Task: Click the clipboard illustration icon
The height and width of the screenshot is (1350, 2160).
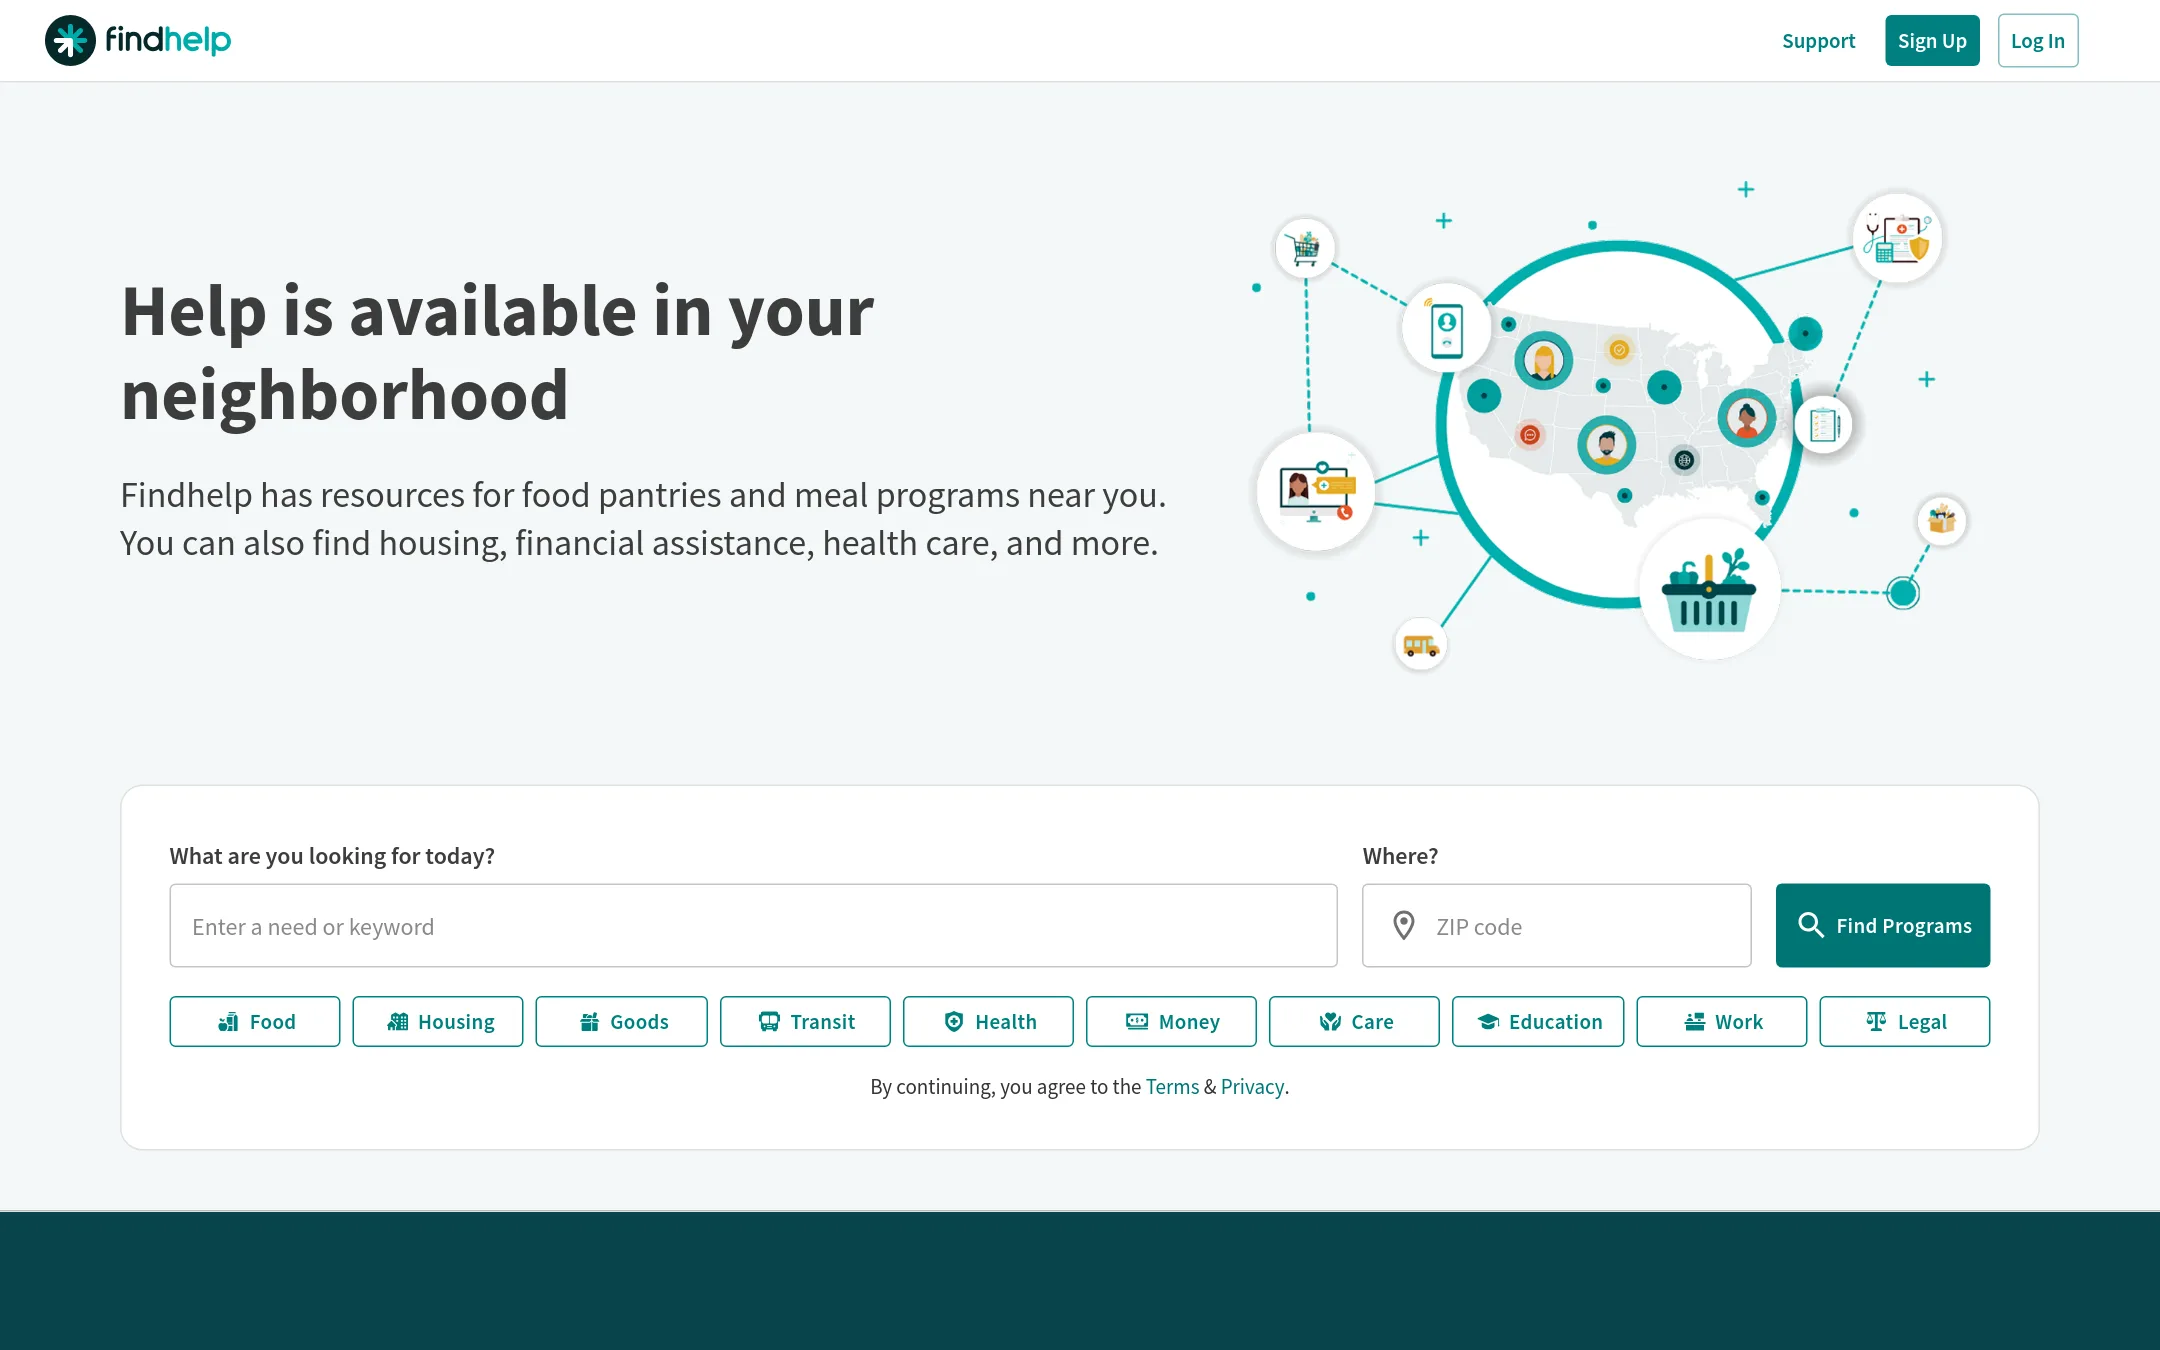Action: (x=1823, y=425)
